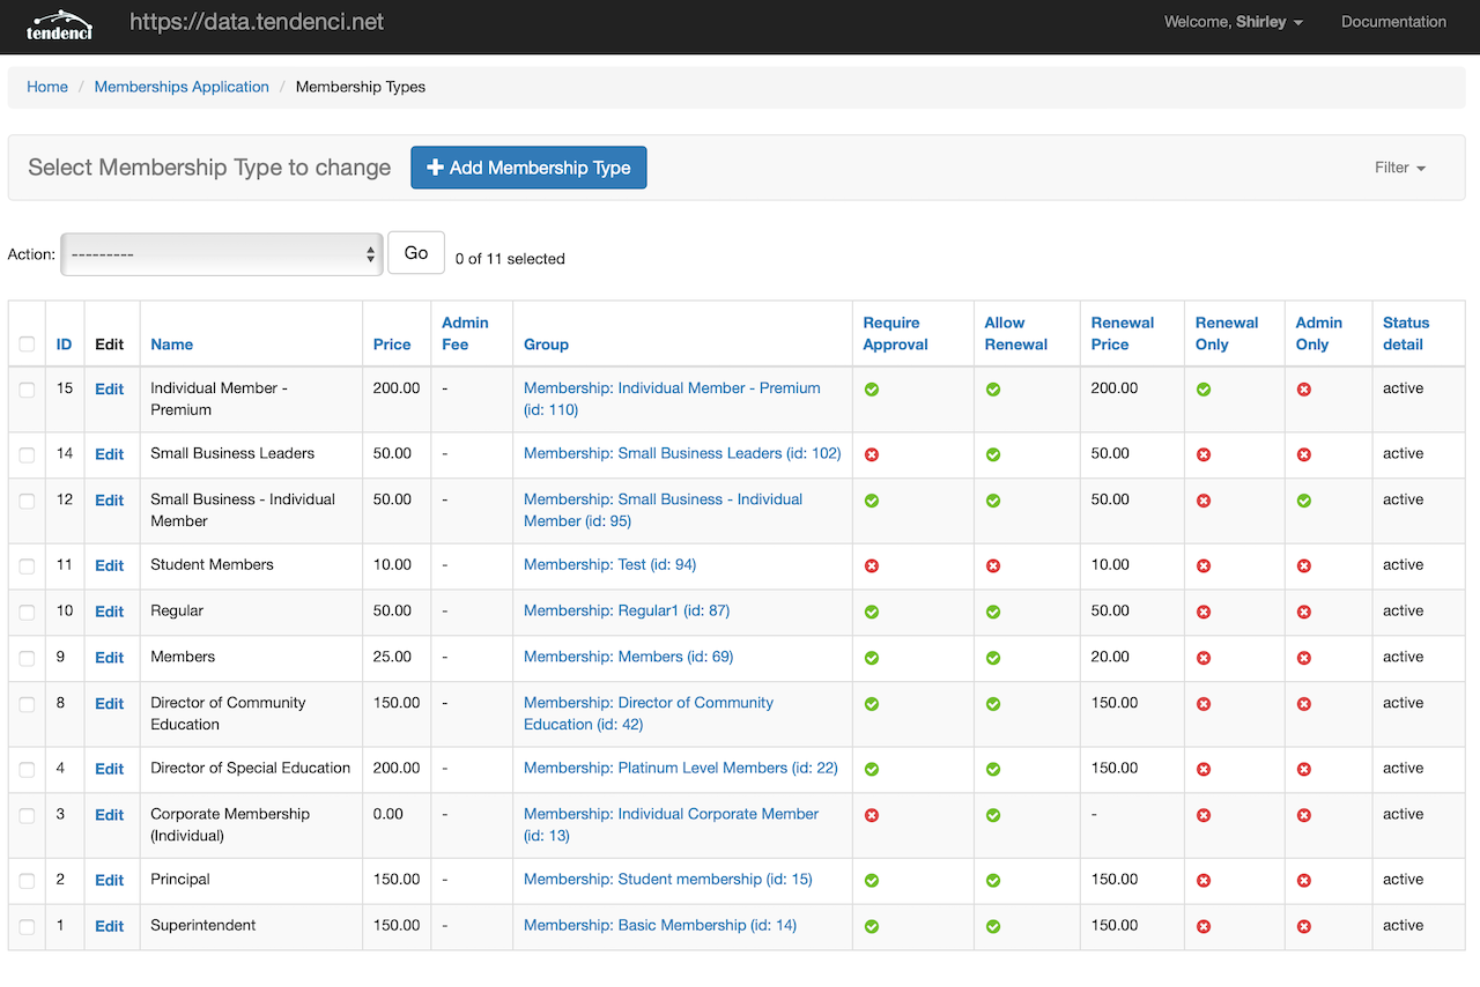Image resolution: width=1480 pixels, height=987 pixels.
Task: Open the Action dropdown
Action: (221, 254)
